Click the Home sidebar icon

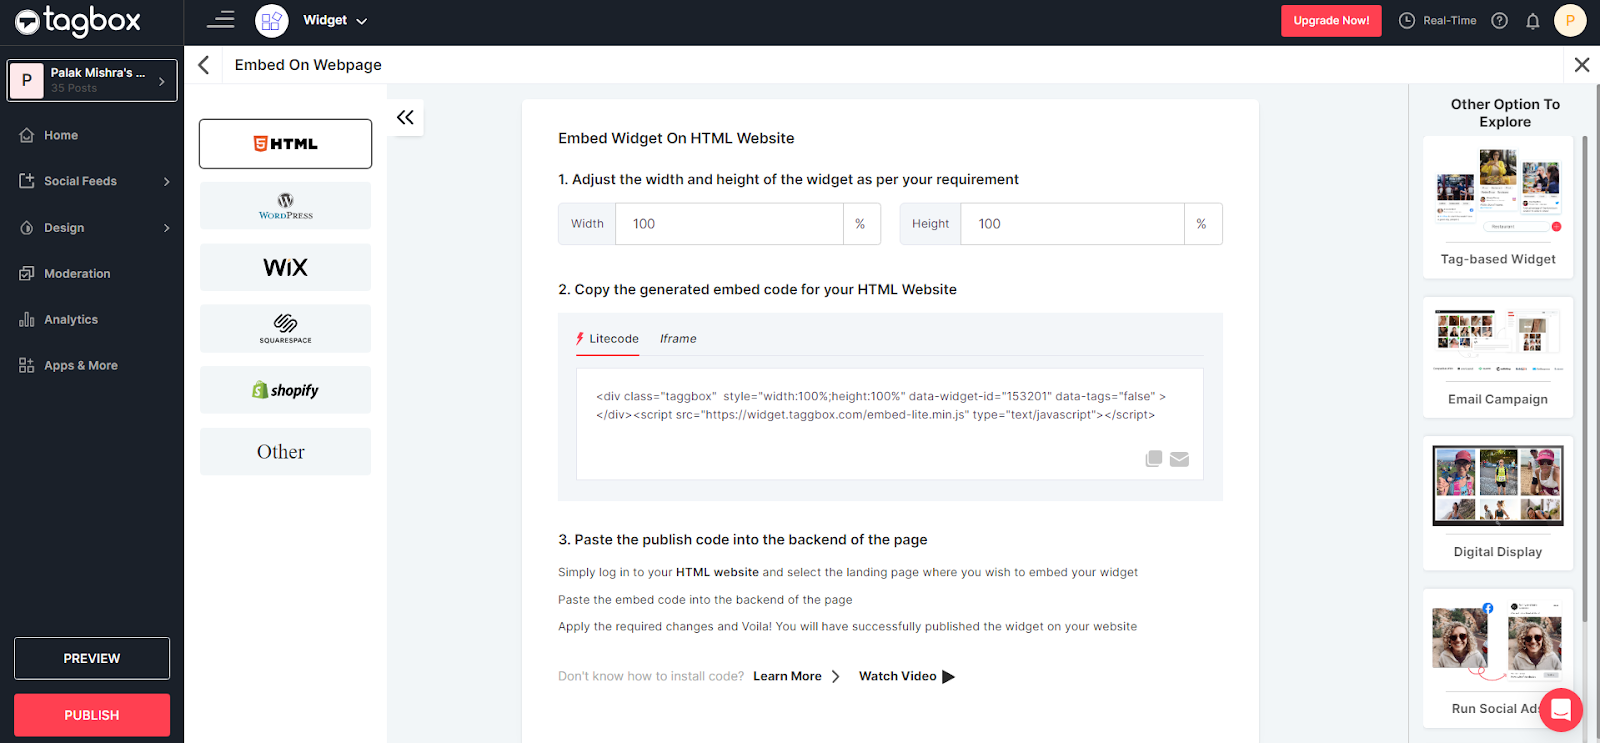click(x=27, y=135)
